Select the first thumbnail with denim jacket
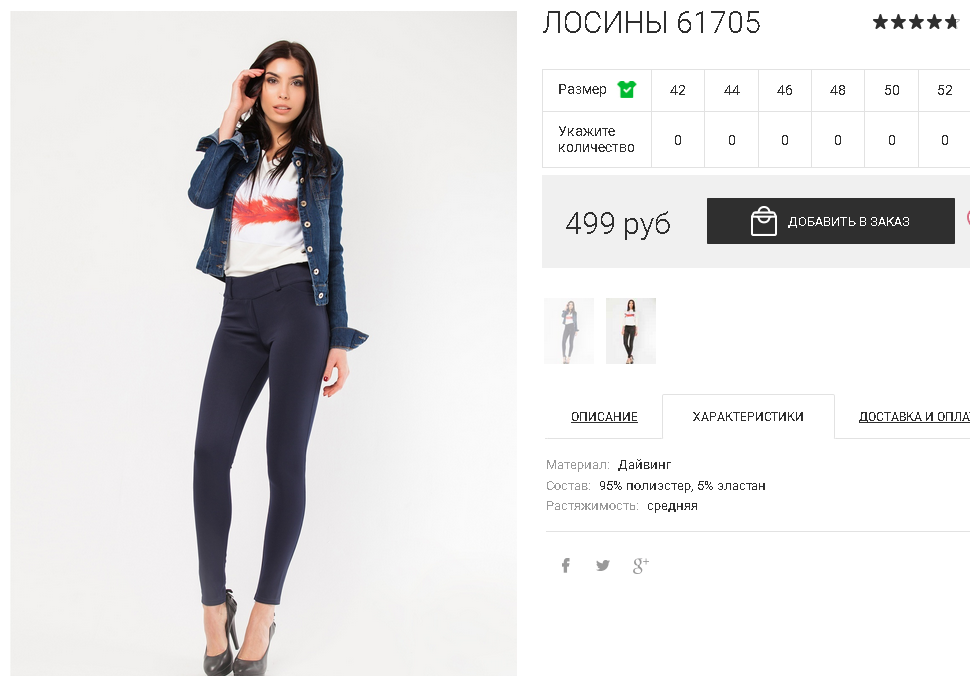970x676 pixels. coord(569,331)
